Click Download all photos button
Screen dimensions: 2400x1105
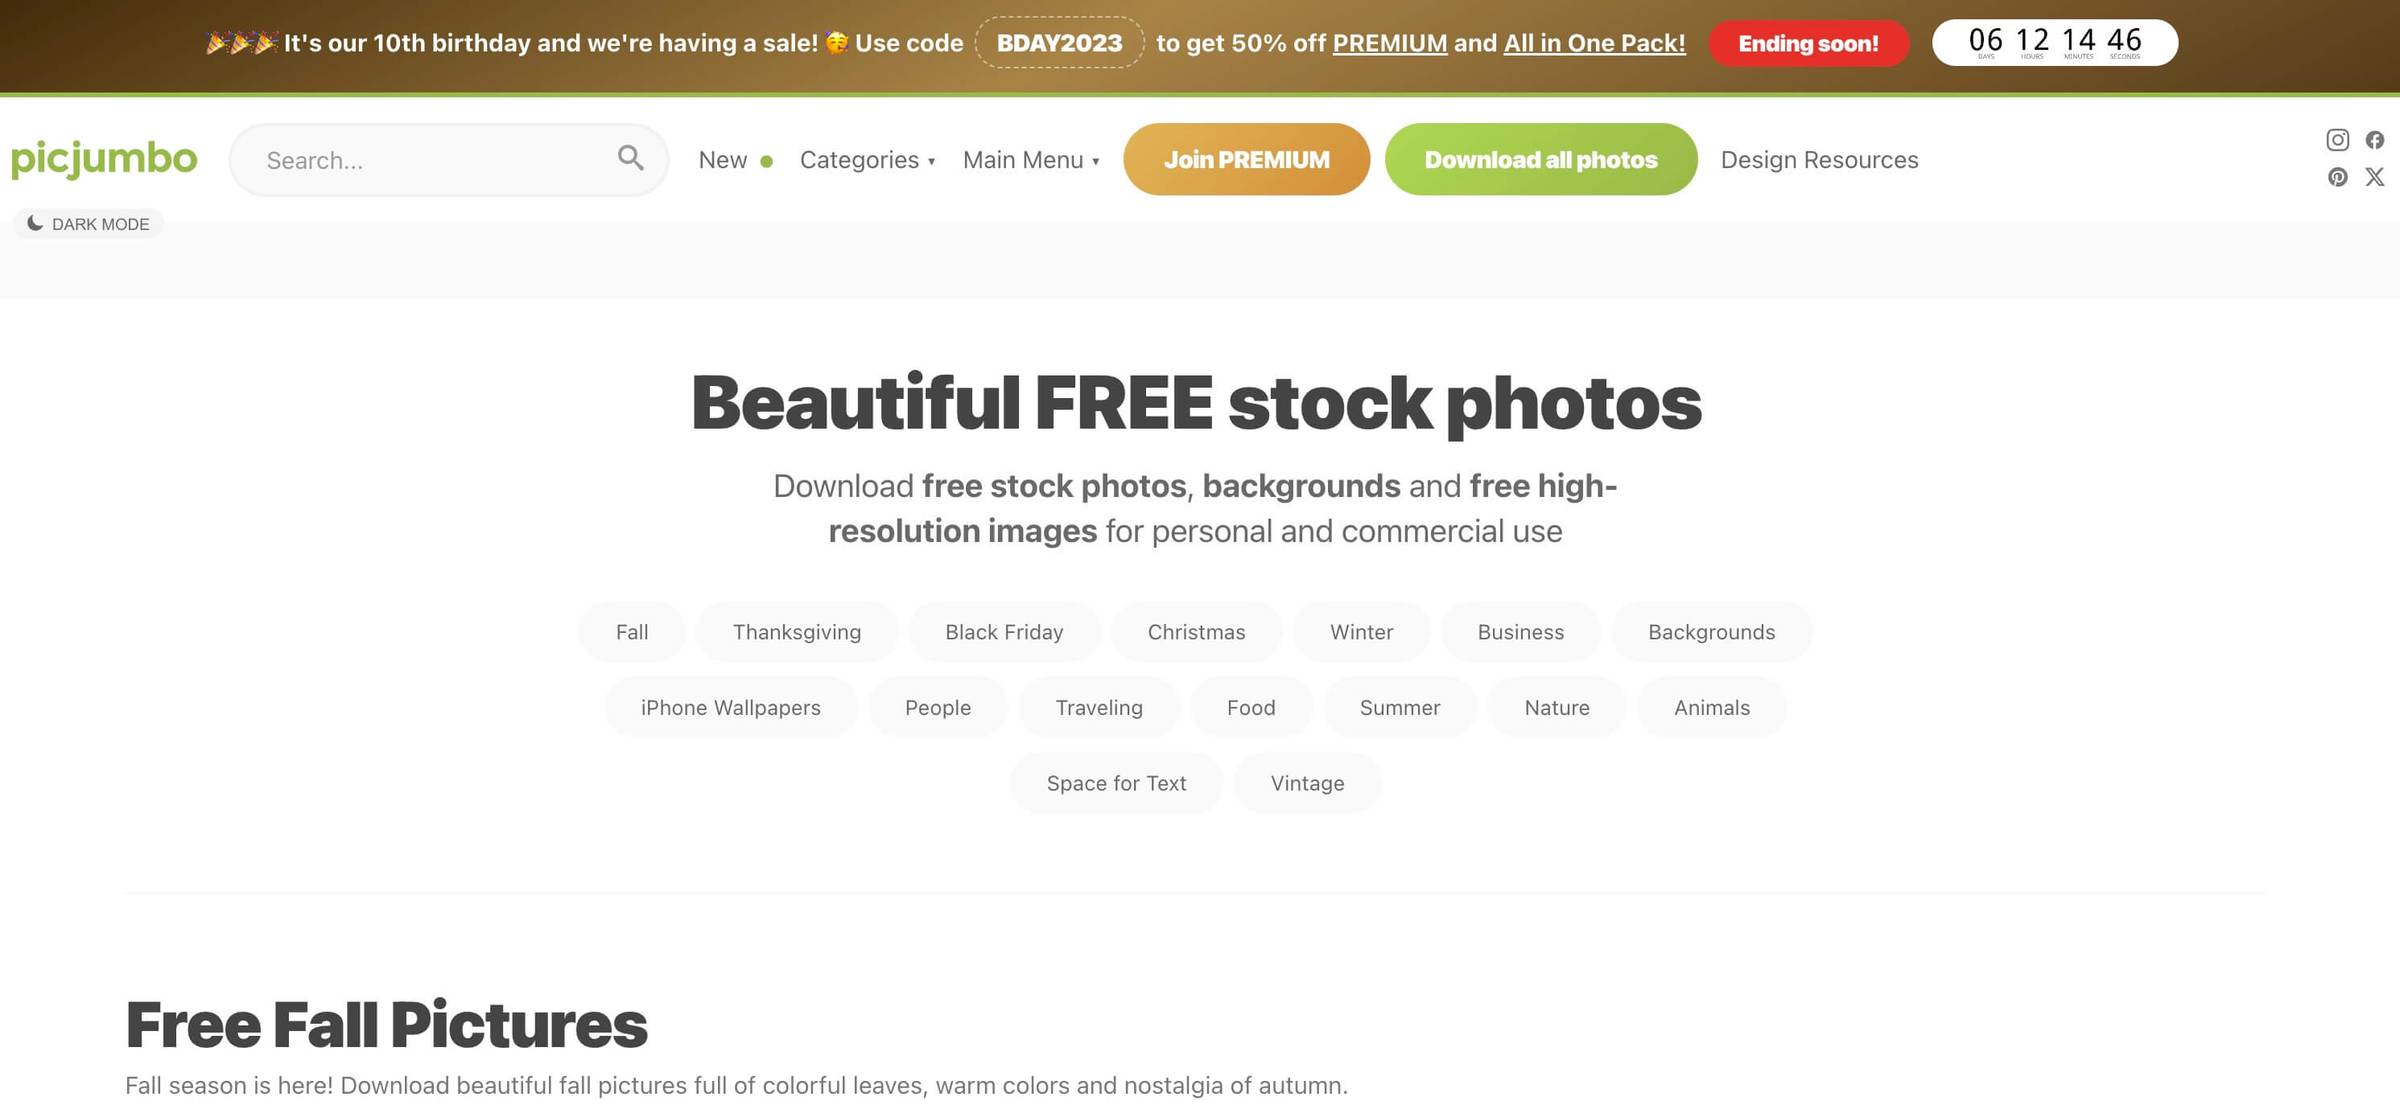click(x=1541, y=159)
